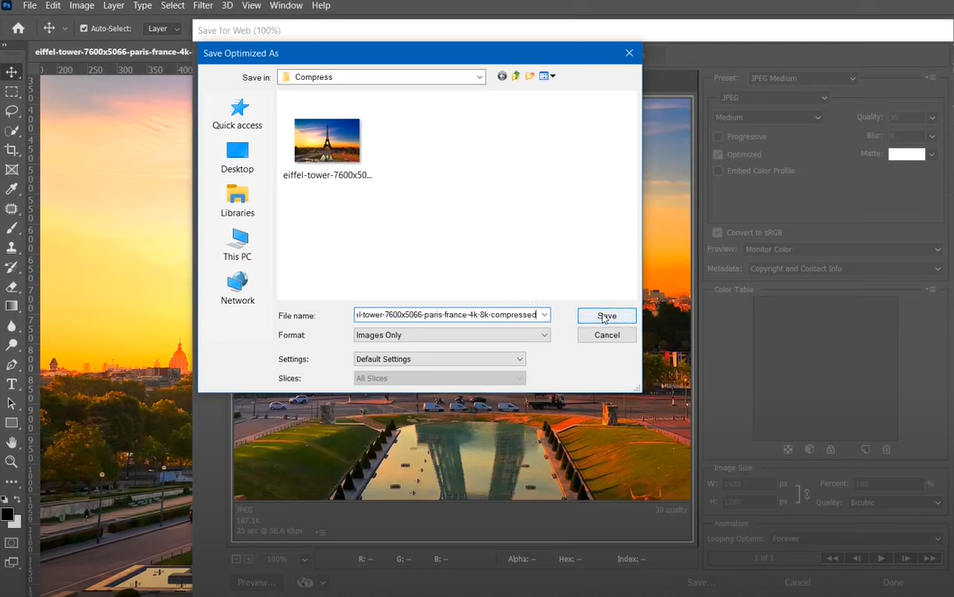Navigate to This PC location
The width and height of the screenshot is (954, 597).
pos(237,245)
